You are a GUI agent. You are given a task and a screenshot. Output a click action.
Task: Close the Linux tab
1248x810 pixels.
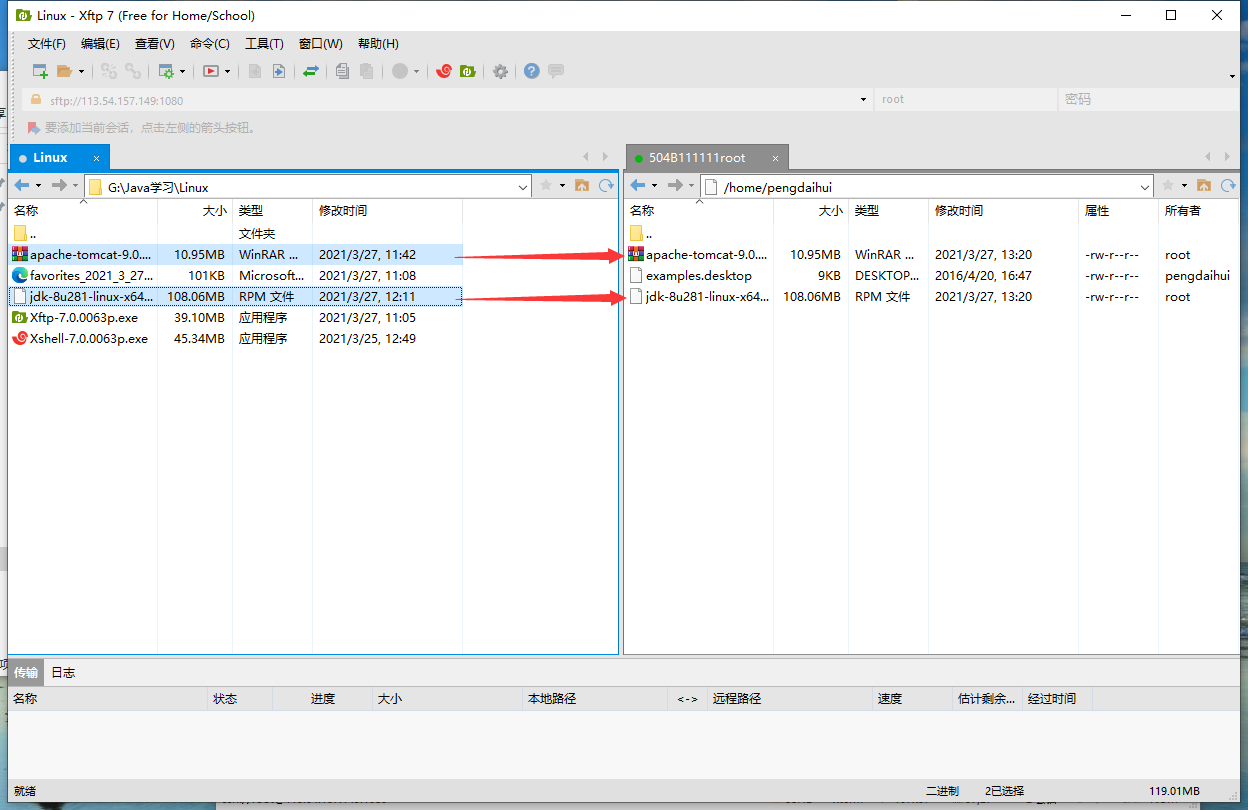coord(97,158)
